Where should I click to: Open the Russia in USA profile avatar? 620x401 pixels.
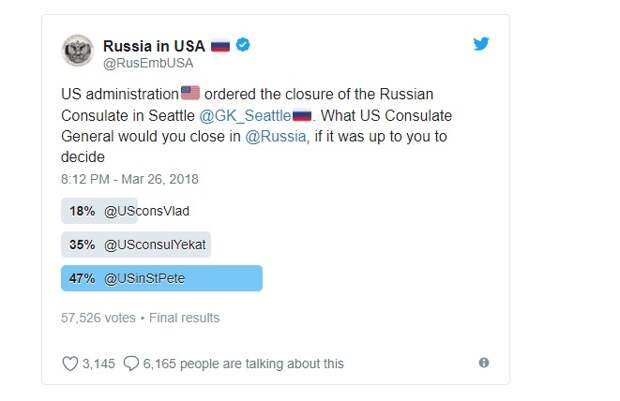[x=78, y=51]
